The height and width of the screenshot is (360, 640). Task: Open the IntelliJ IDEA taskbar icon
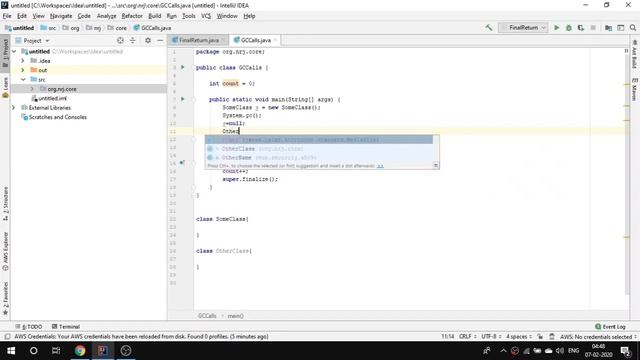pos(102,351)
